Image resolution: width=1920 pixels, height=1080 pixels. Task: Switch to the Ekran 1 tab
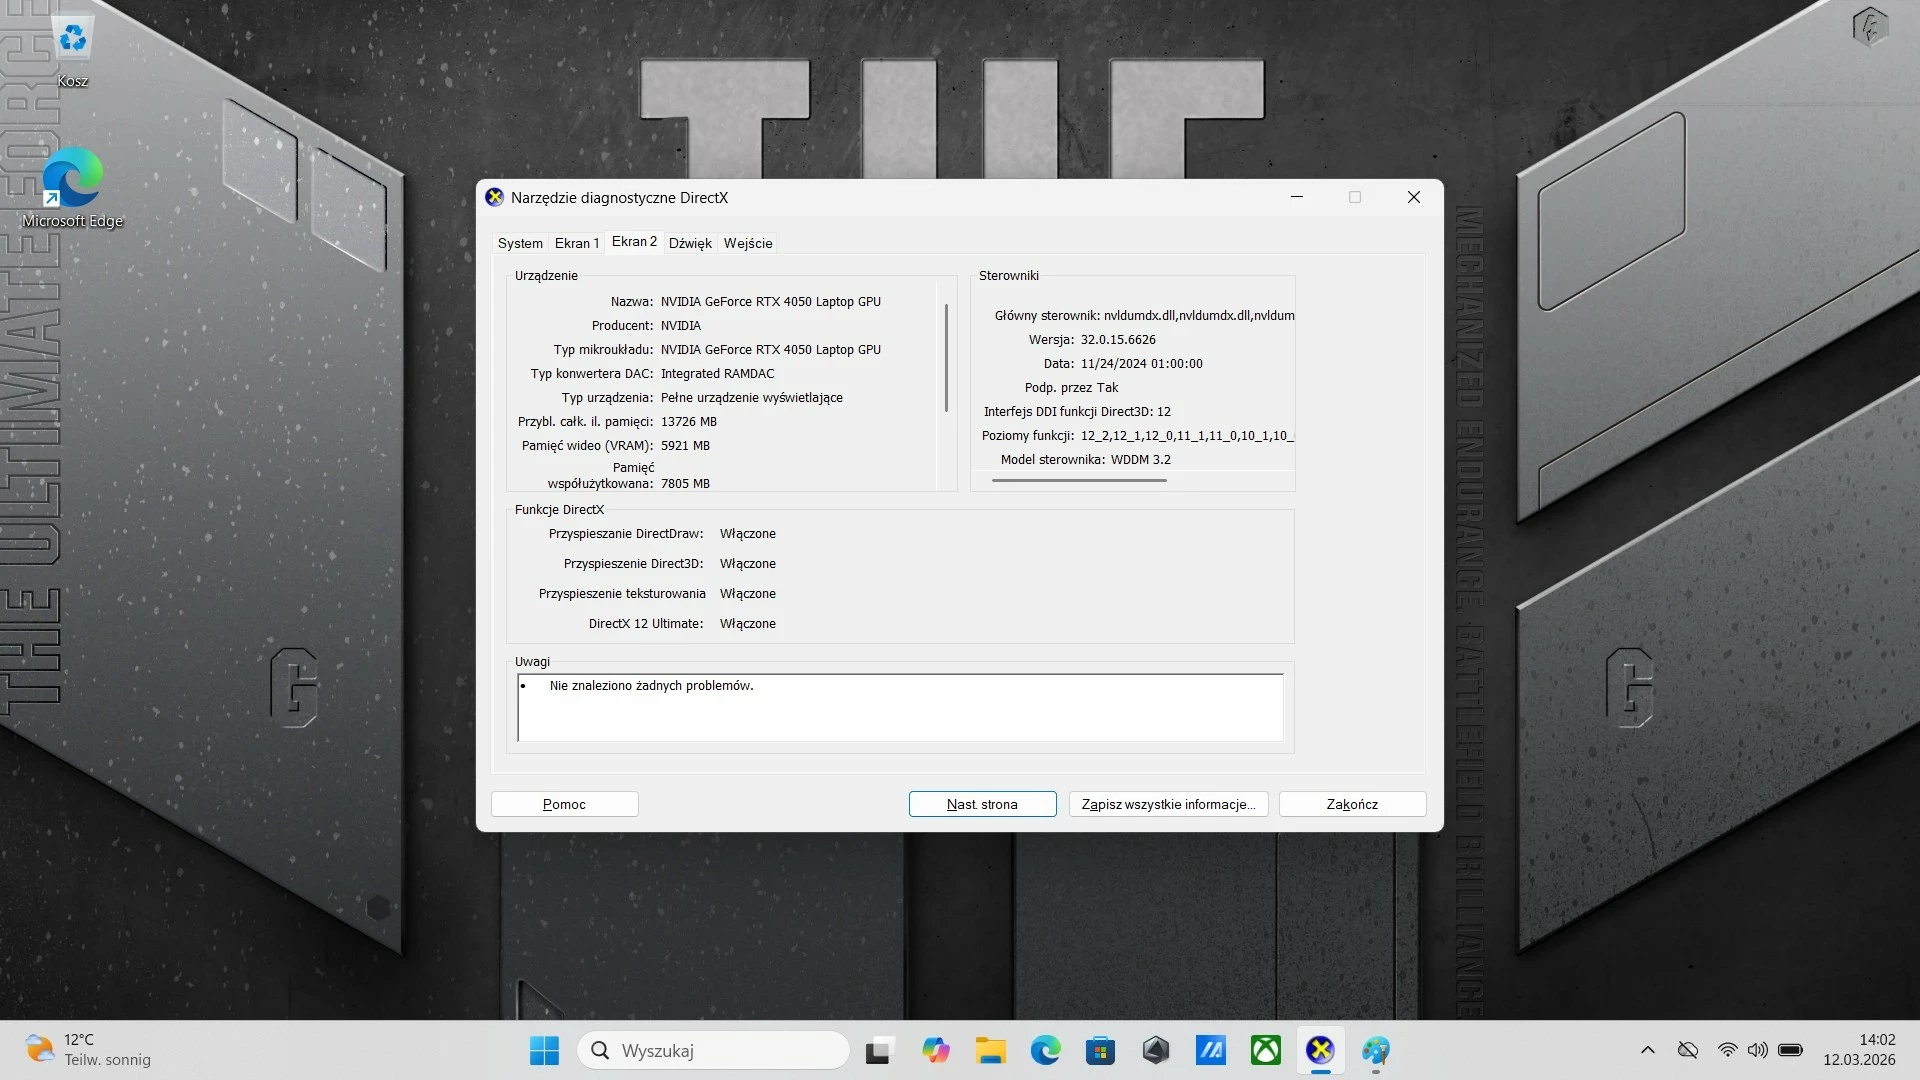tap(577, 243)
